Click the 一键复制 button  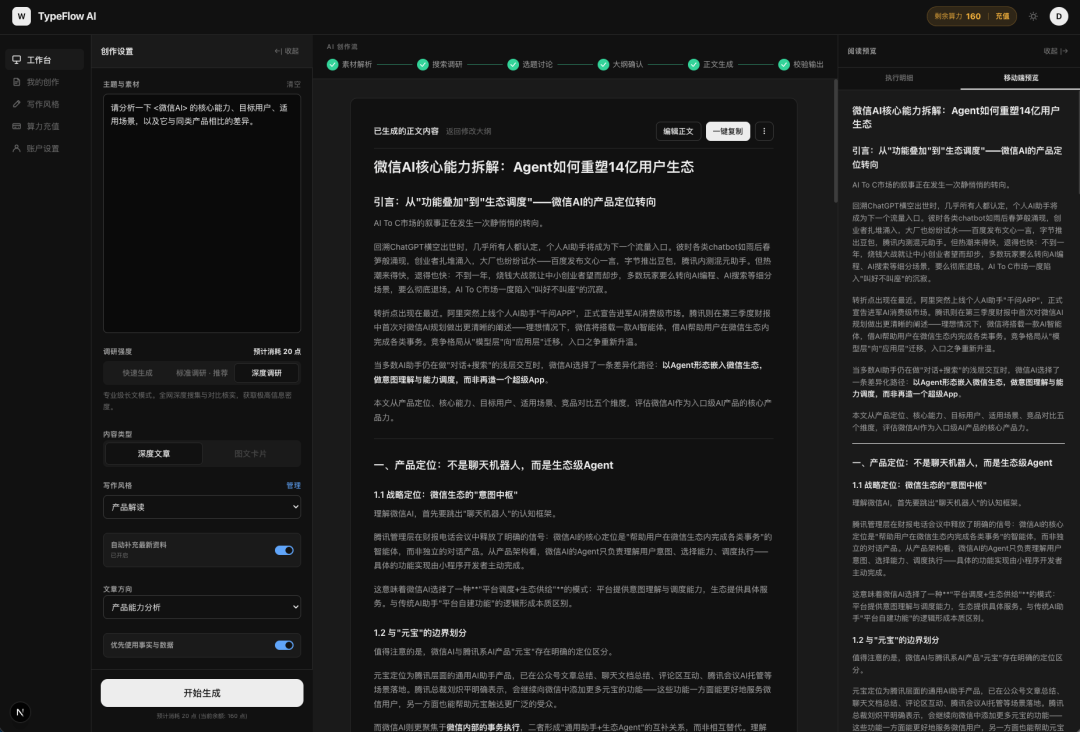[x=727, y=131]
